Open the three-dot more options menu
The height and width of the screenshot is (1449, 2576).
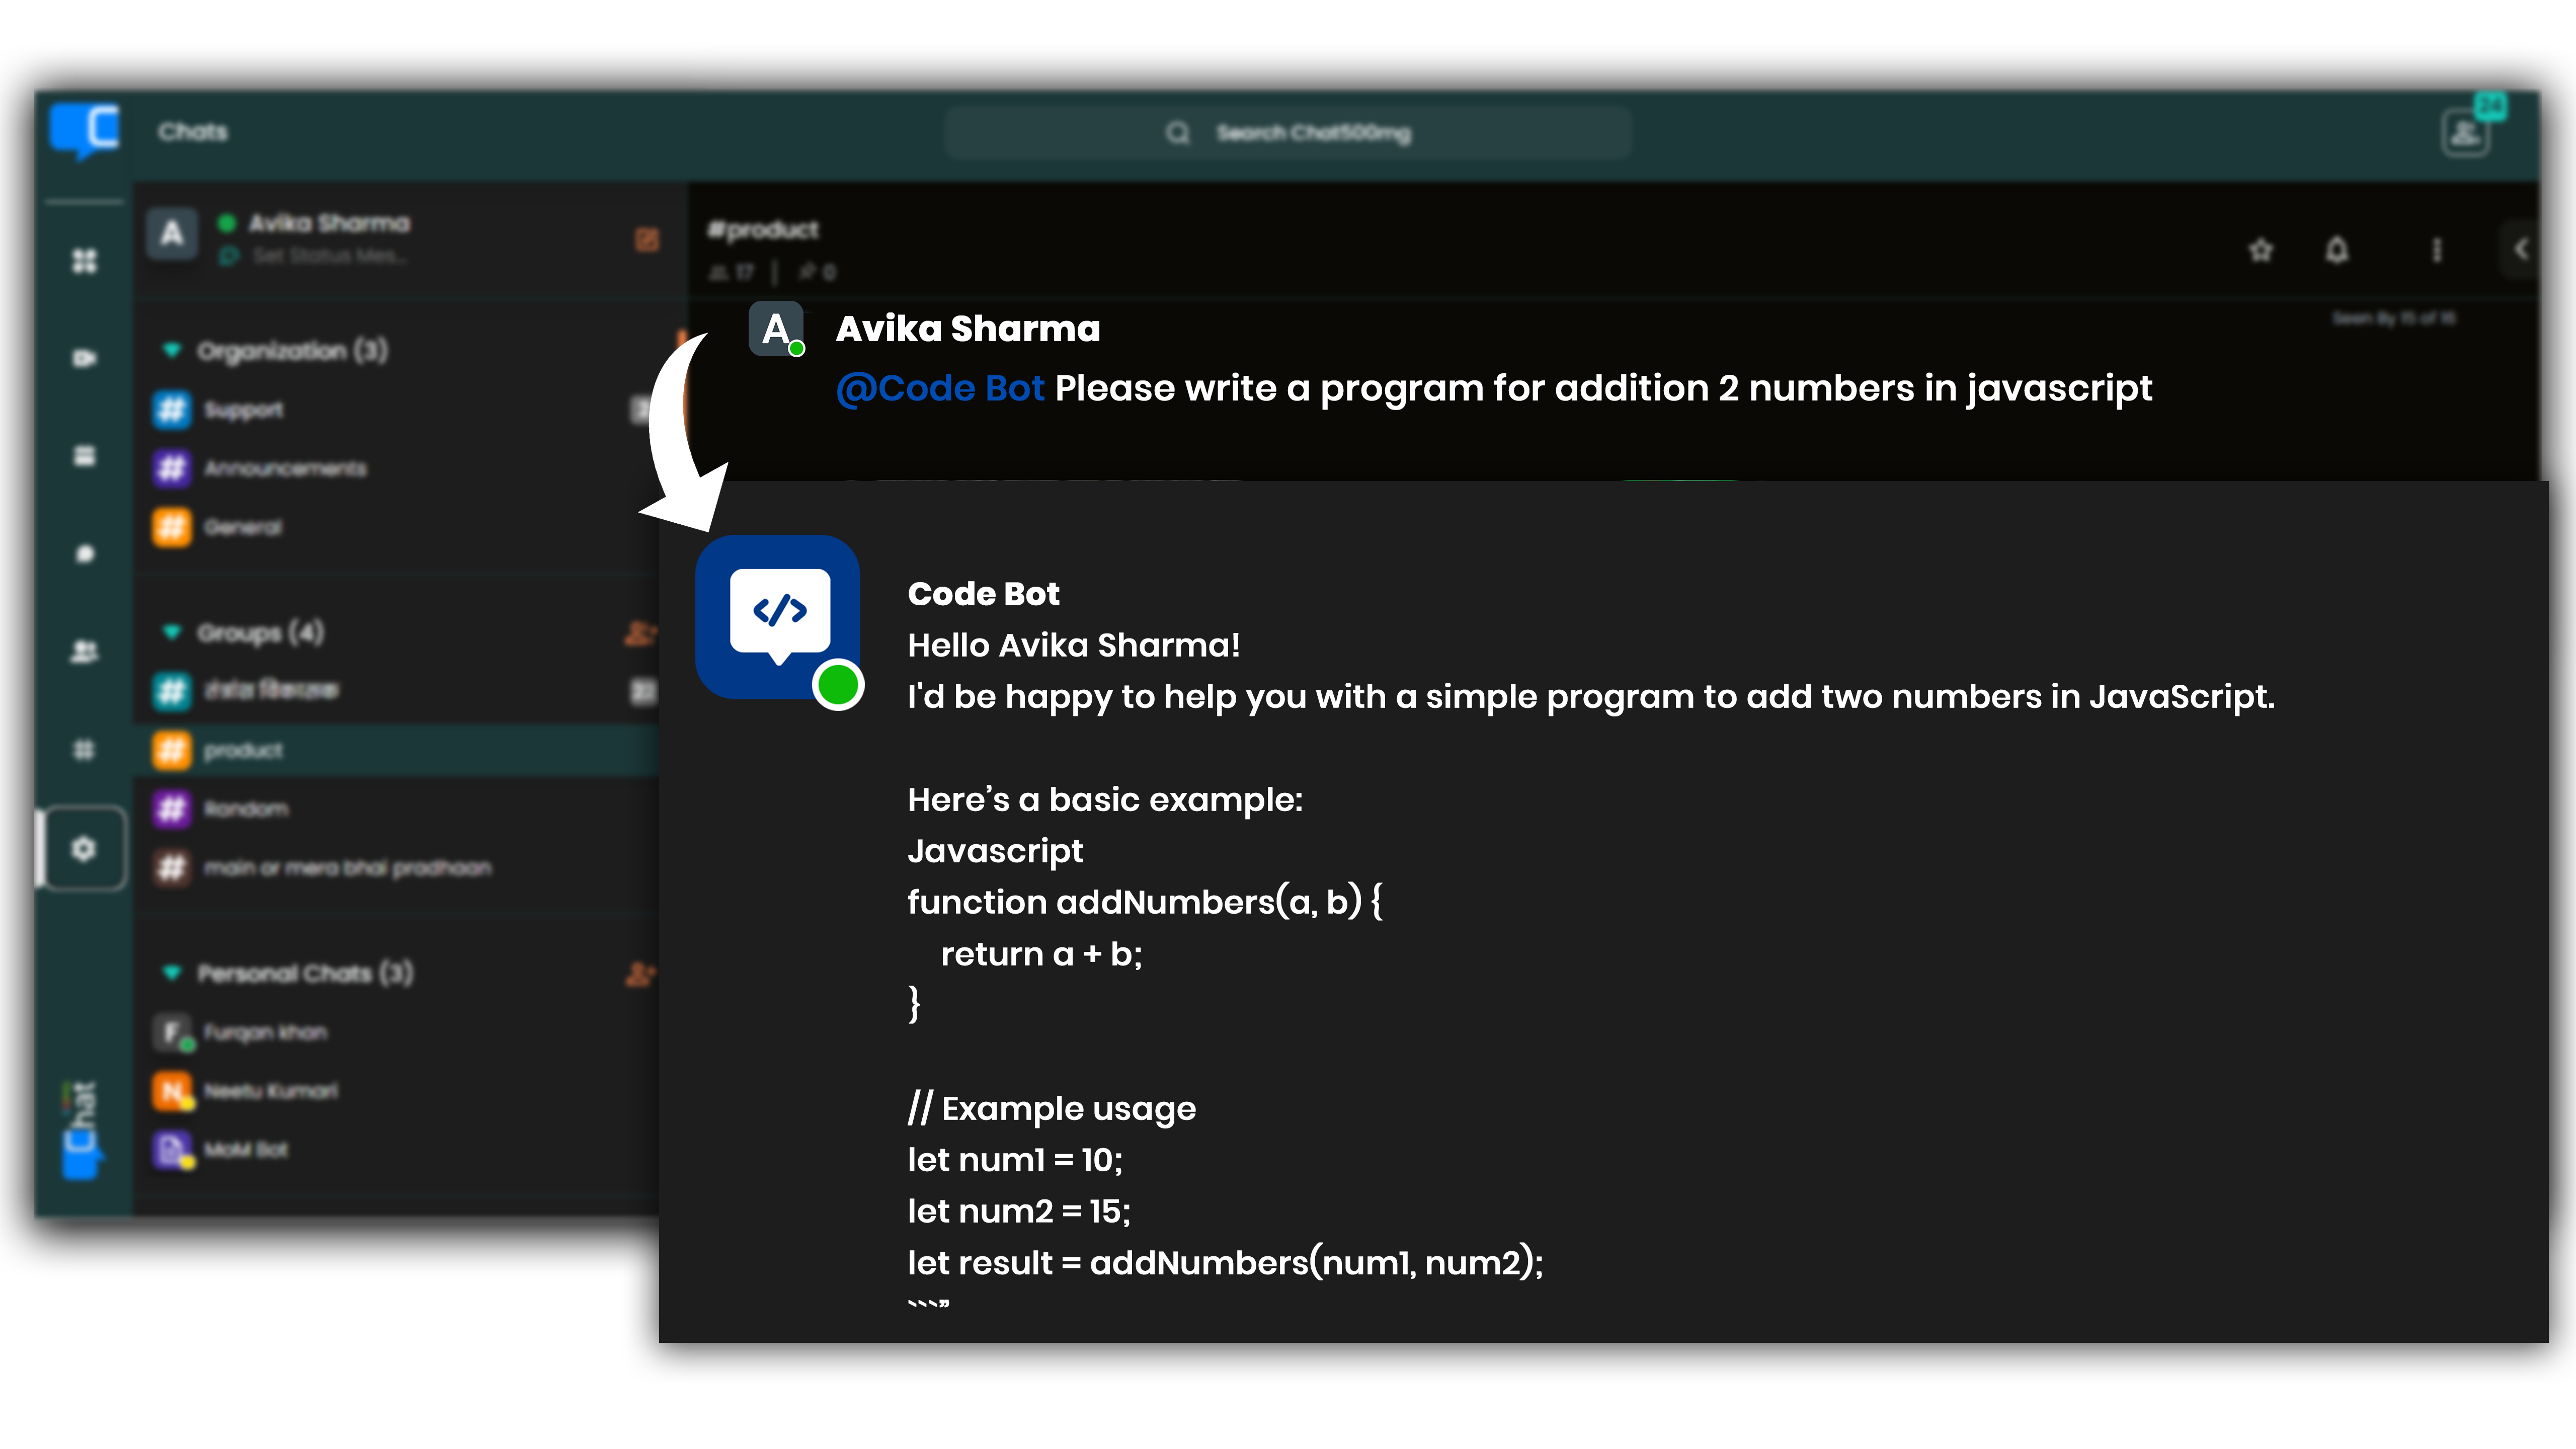coord(2436,250)
